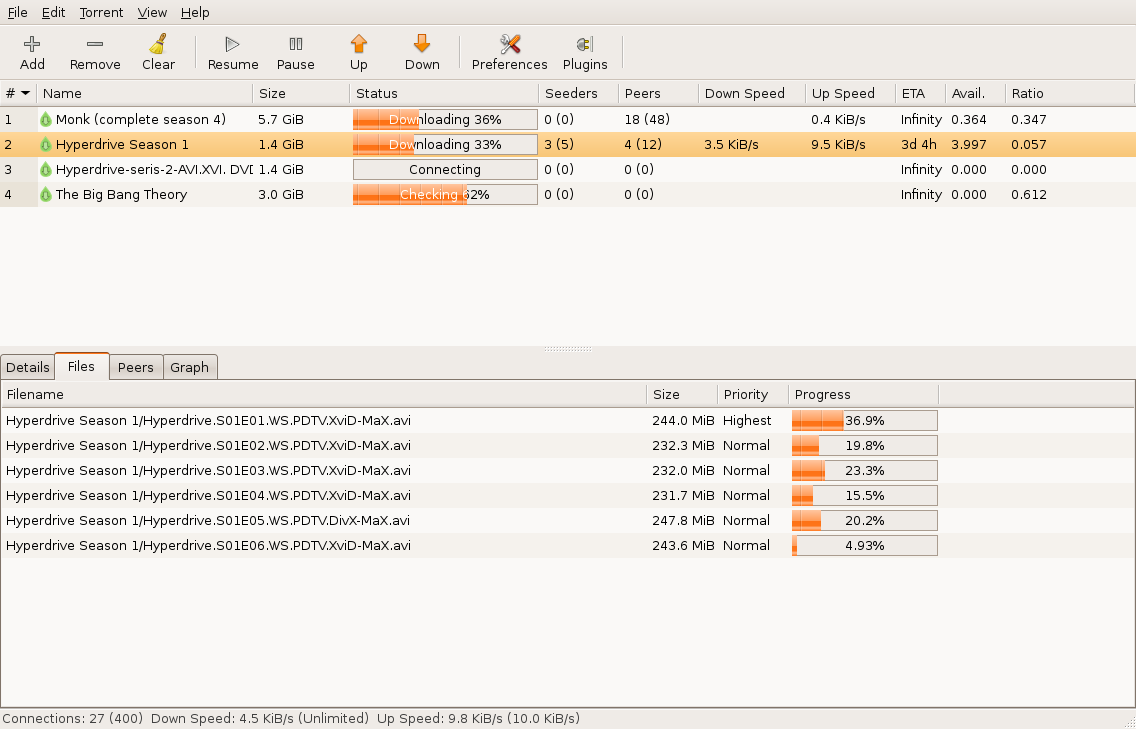The height and width of the screenshot is (729, 1136).
Task: Switch to the Peers tab
Action: coord(135,367)
